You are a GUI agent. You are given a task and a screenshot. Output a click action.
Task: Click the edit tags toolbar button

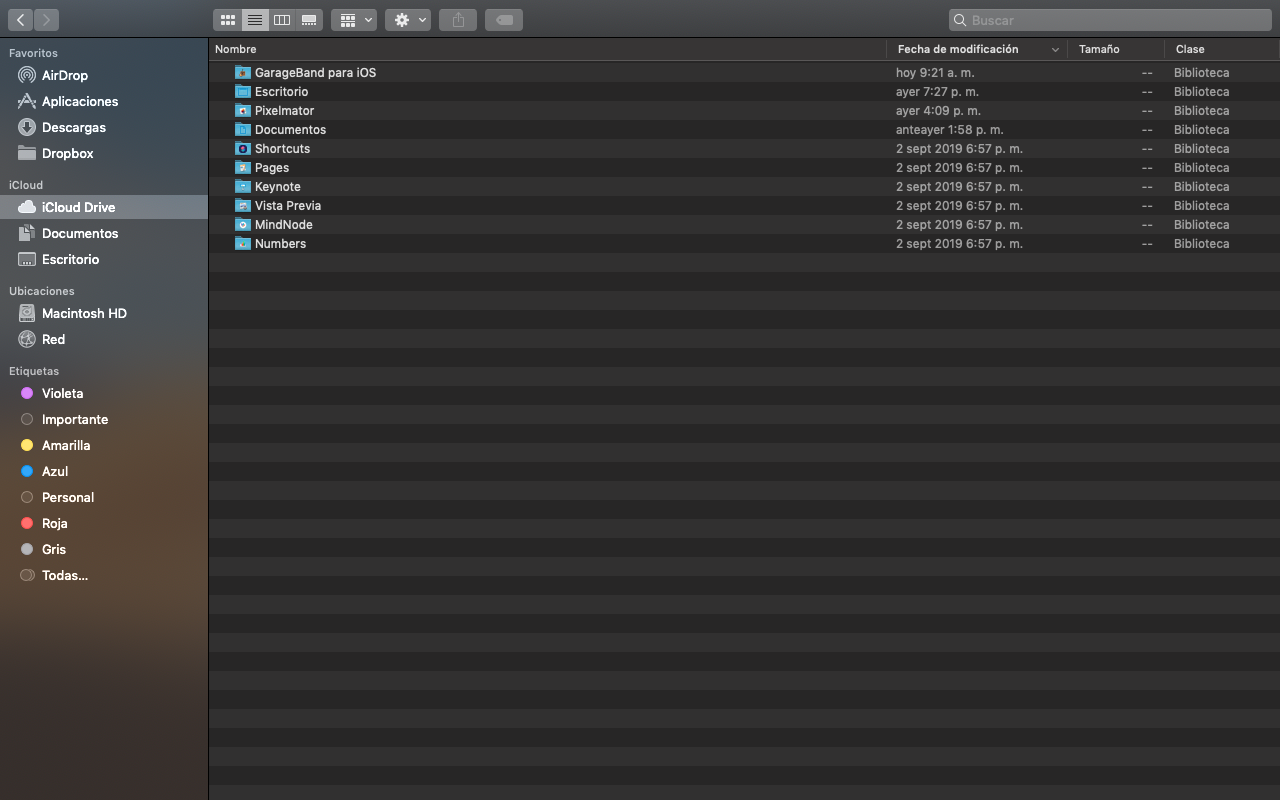(x=504, y=20)
